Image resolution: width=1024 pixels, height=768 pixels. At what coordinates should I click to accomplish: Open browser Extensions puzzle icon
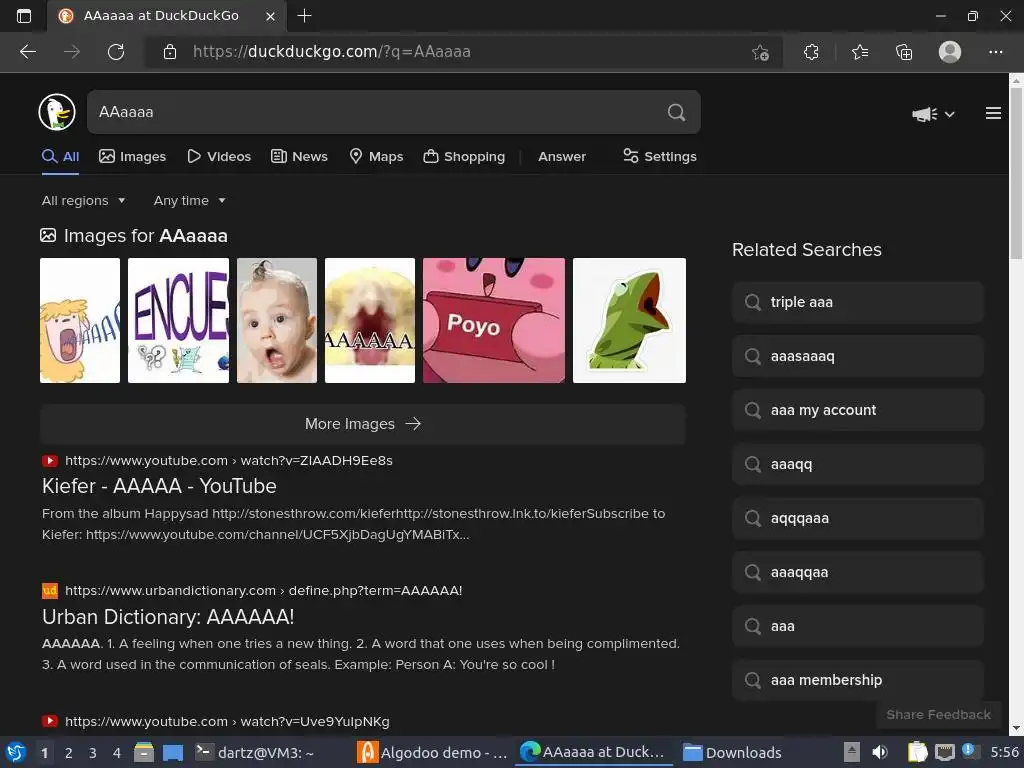click(811, 52)
